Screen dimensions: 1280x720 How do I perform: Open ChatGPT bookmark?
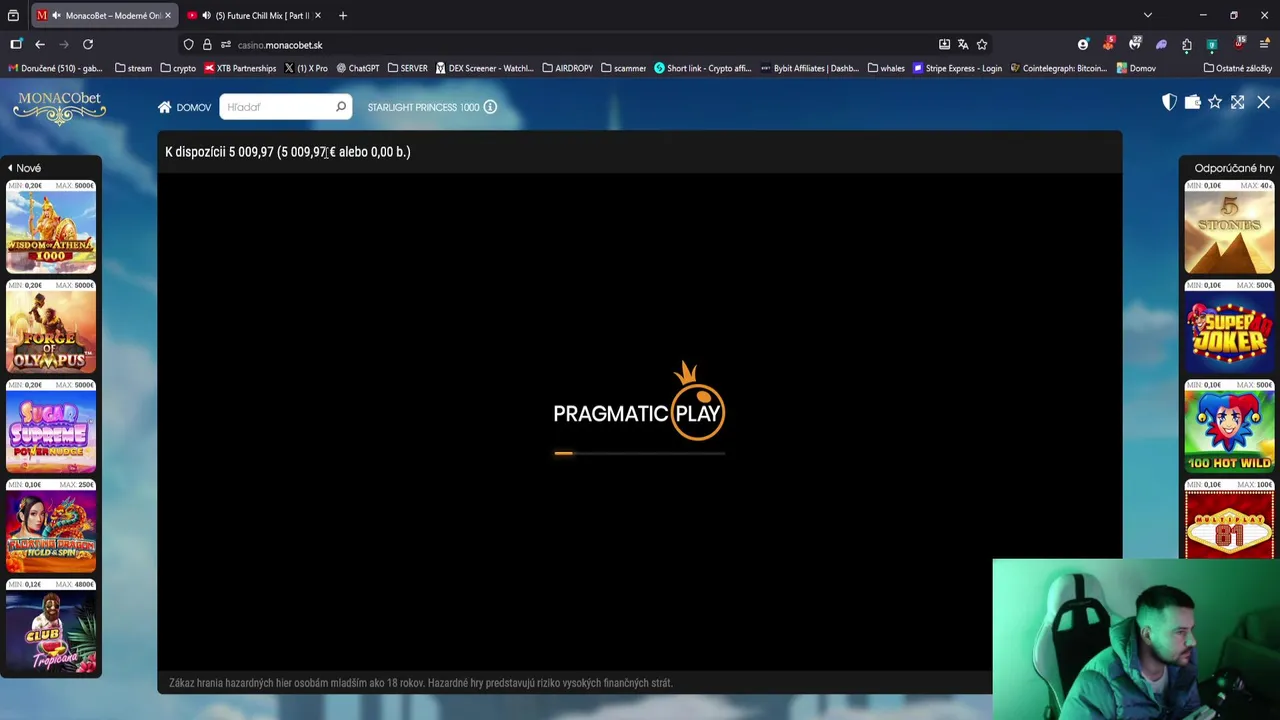(358, 68)
